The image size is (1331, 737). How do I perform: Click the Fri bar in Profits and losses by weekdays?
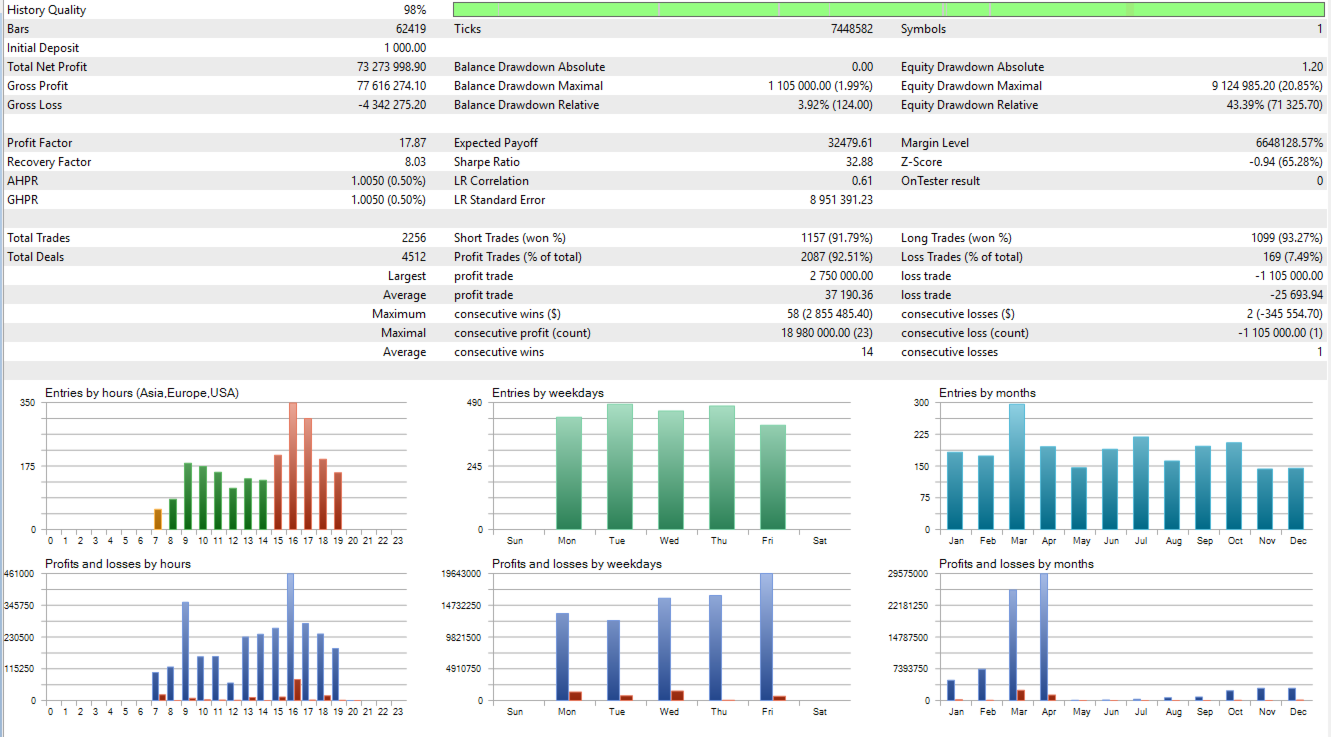767,637
